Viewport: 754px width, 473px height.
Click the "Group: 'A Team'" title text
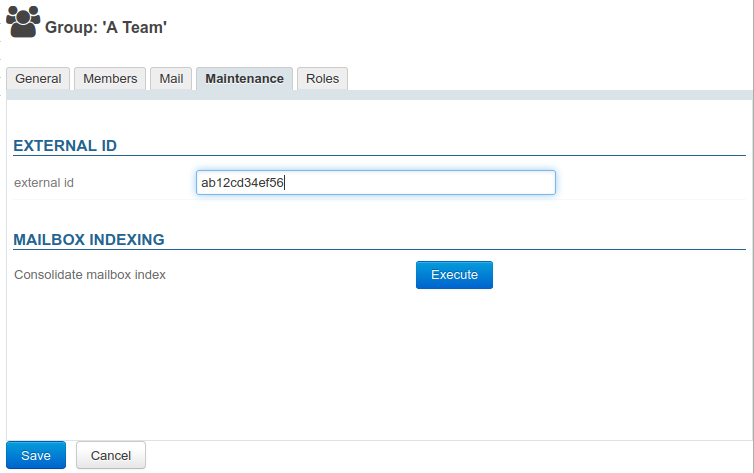[x=106, y=28]
